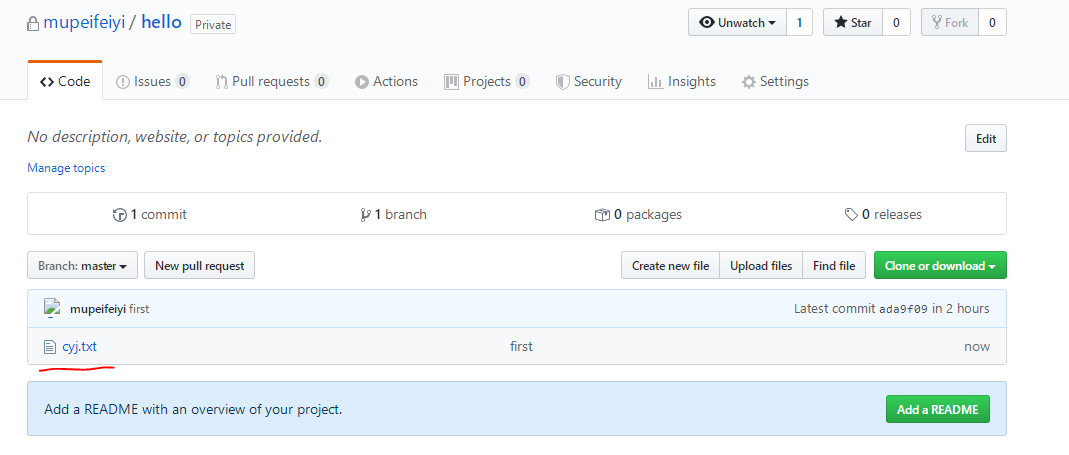Open the latest commit message 'first' beside author
The height and width of the screenshot is (455, 1069).
[139, 309]
